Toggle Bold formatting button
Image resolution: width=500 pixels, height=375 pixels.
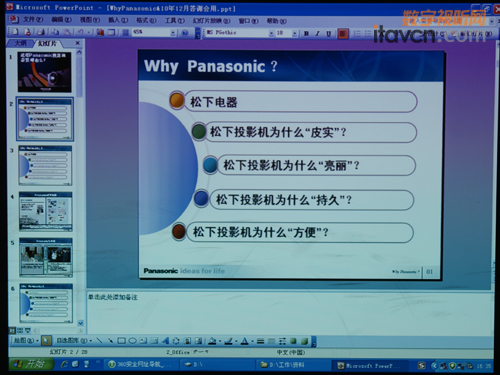306,33
